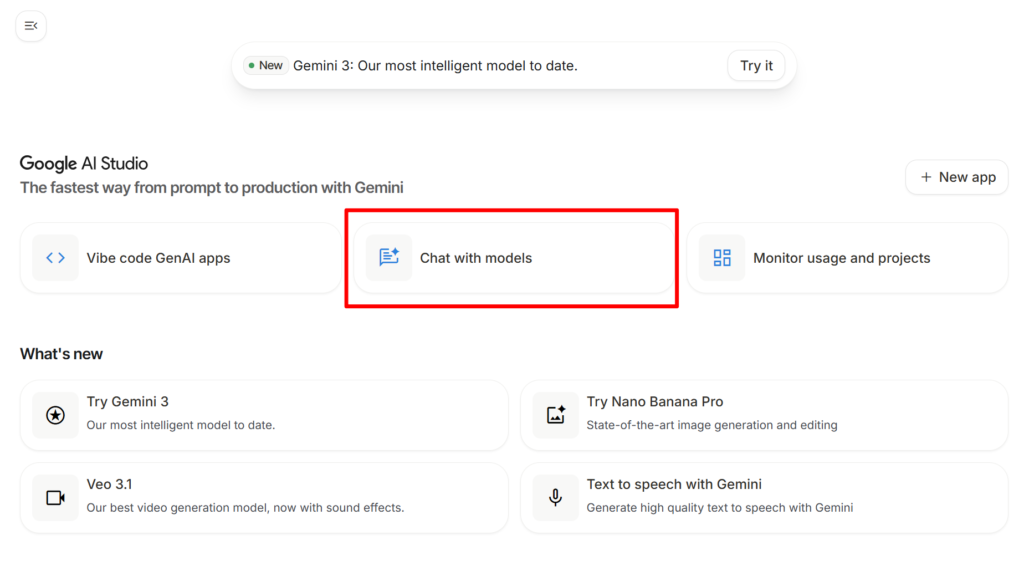Click the microphone icon for Text to speech
The width and height of the screenshot is (1024, 571).
[x=555, y=498]
